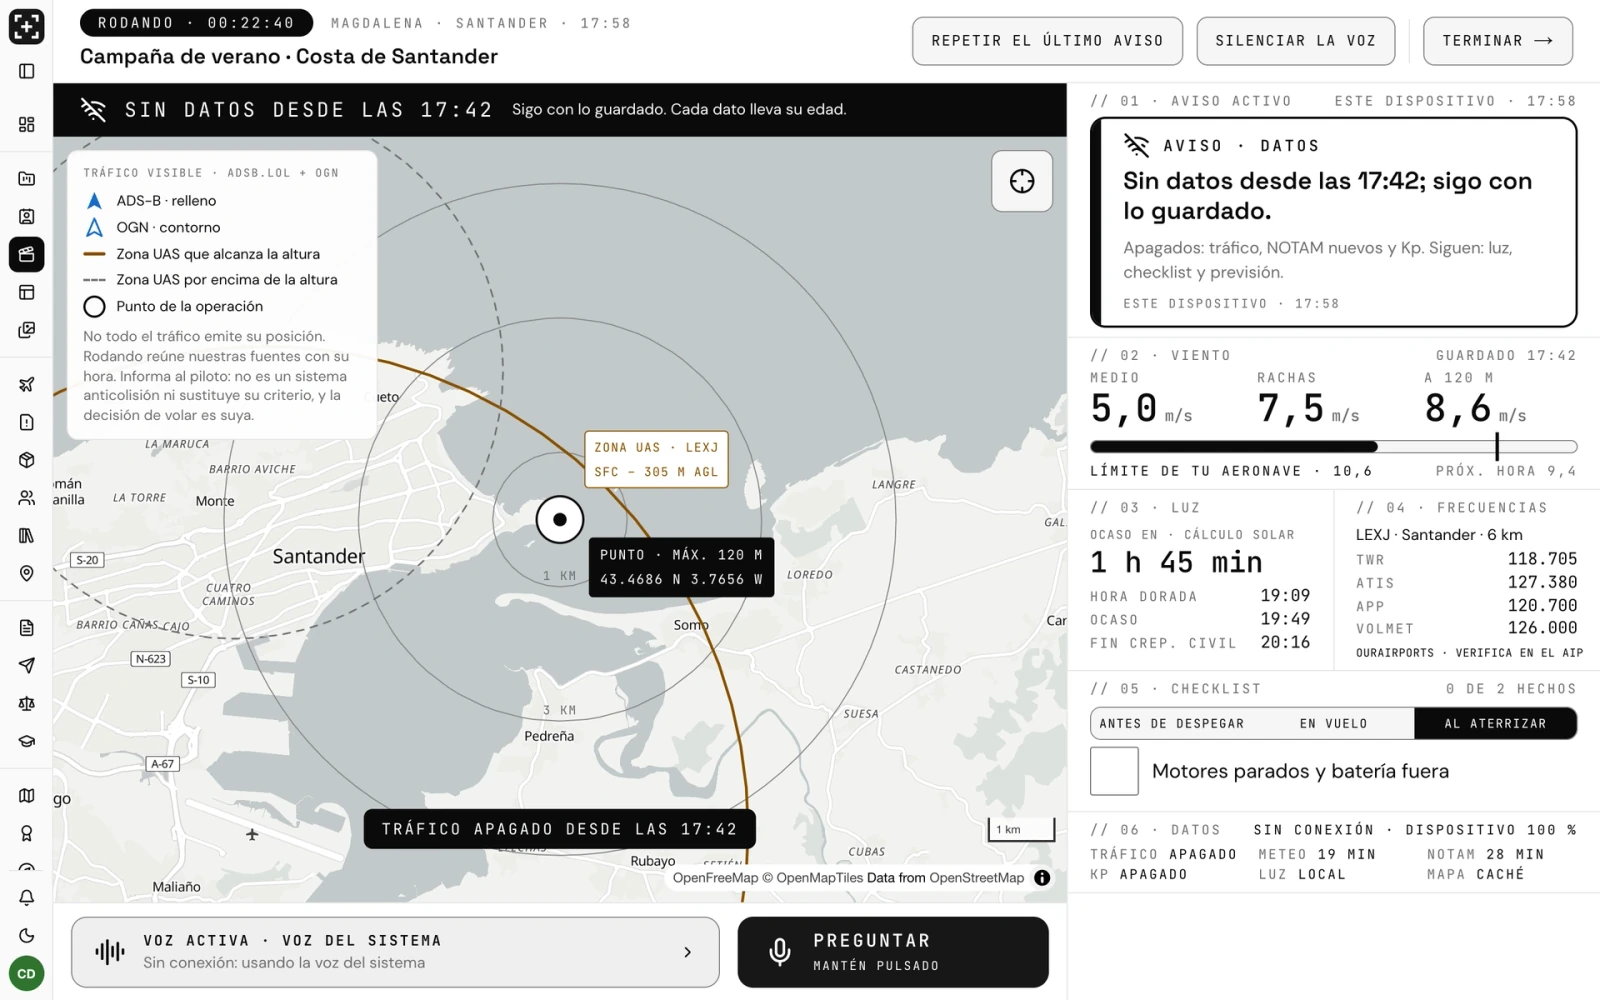1600x1000 pixels.
Task: Switch to dark mode moon icon
Action: 27,936
